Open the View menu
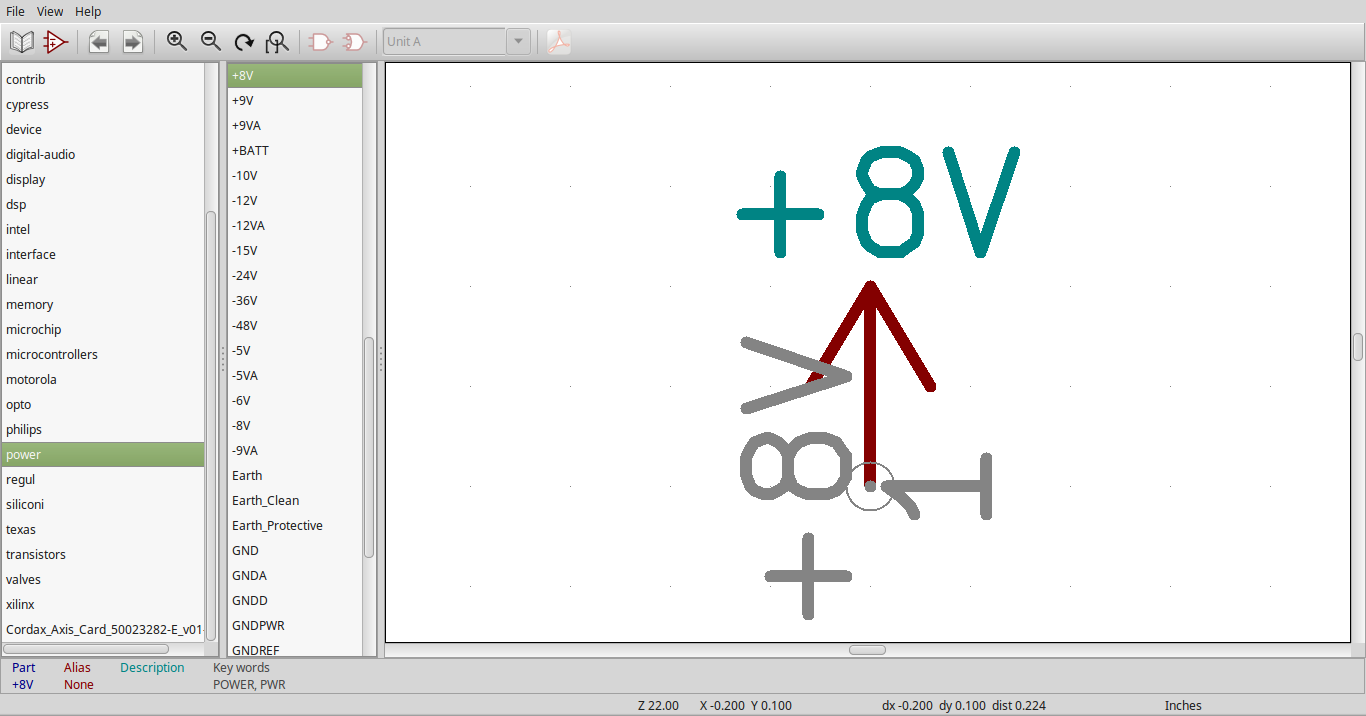 click(50, 11)
